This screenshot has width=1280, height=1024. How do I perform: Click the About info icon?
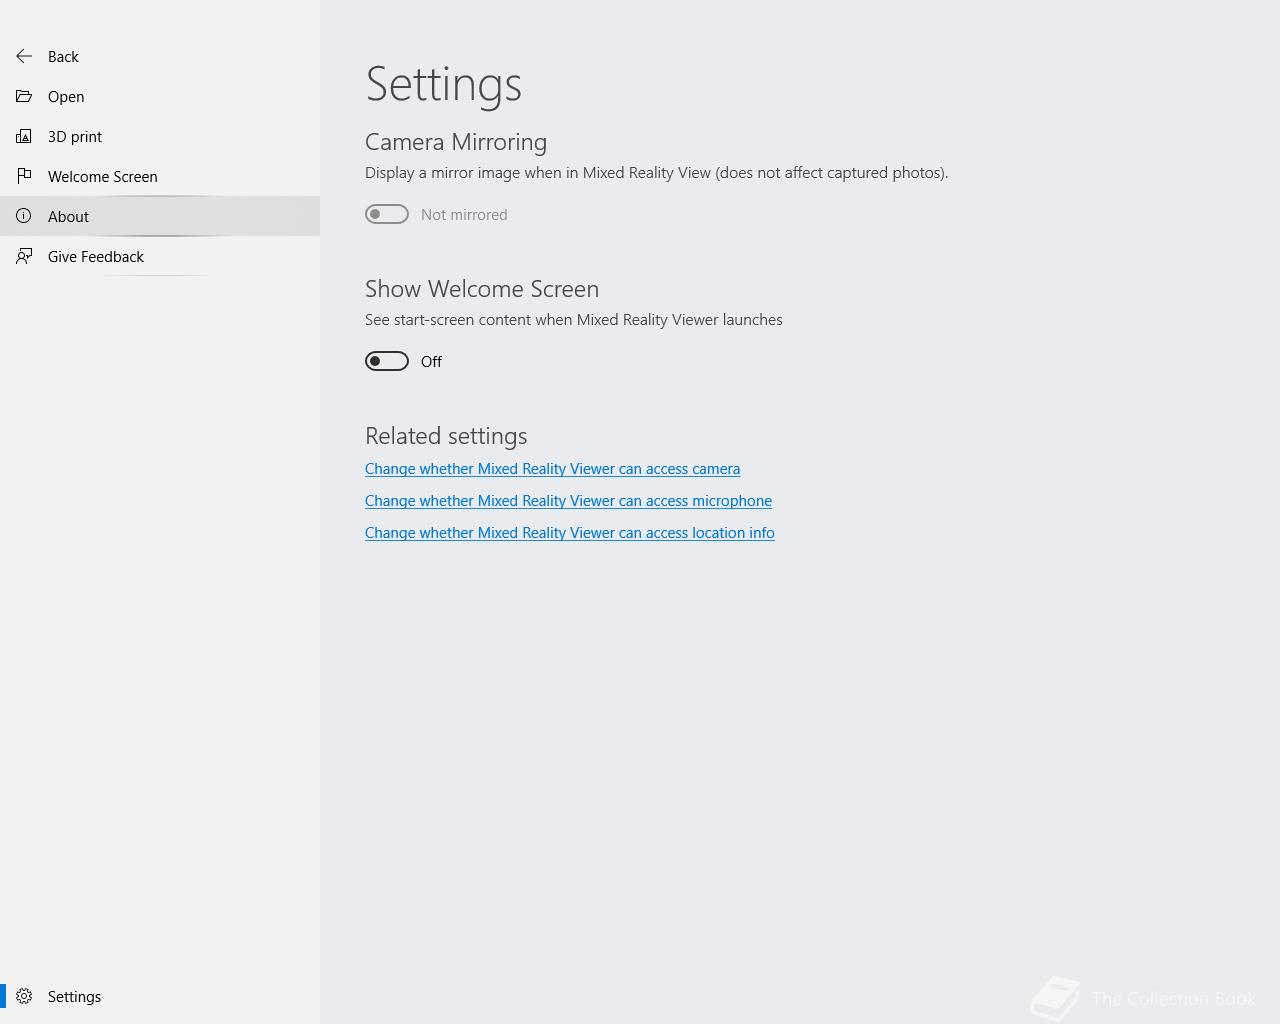point(24,216)
